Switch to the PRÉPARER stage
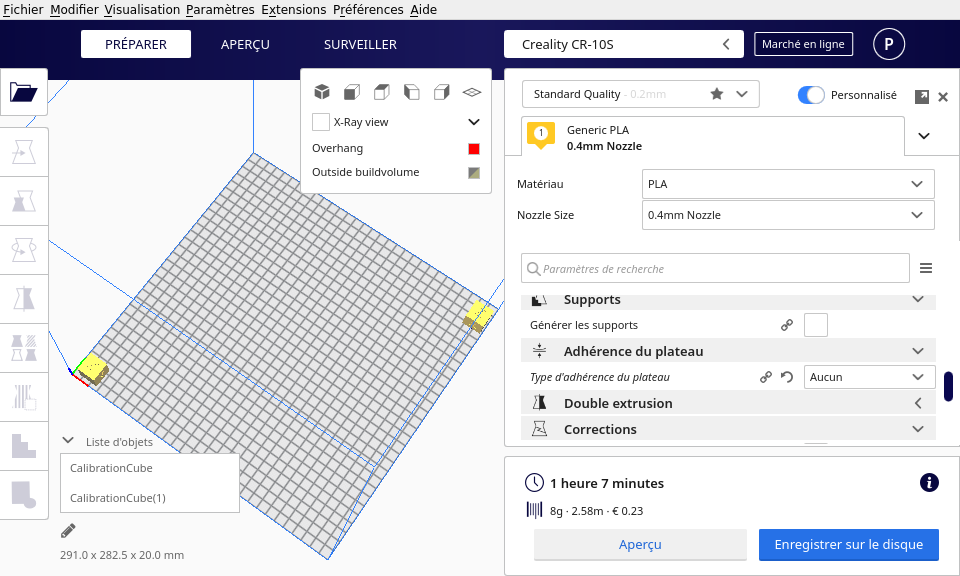The height and width of the screenshot is (576, 960). 136,44
